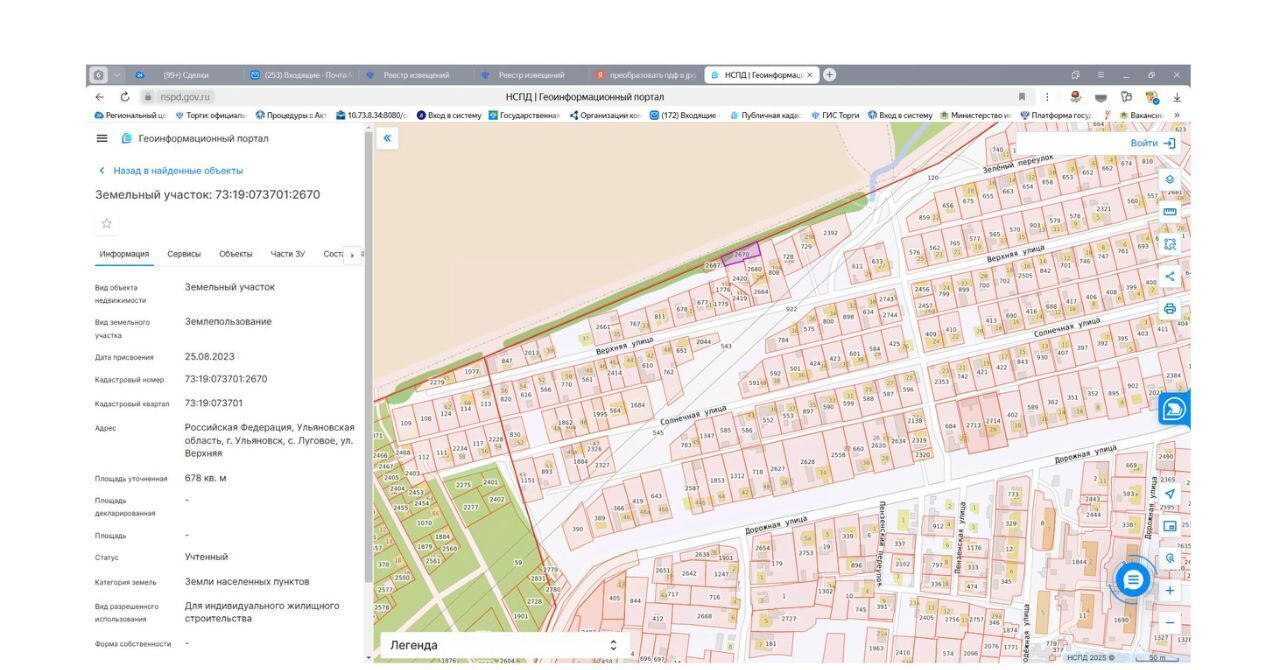Open browser page options three dots

pyautogui.click(x=1047, y=97)
